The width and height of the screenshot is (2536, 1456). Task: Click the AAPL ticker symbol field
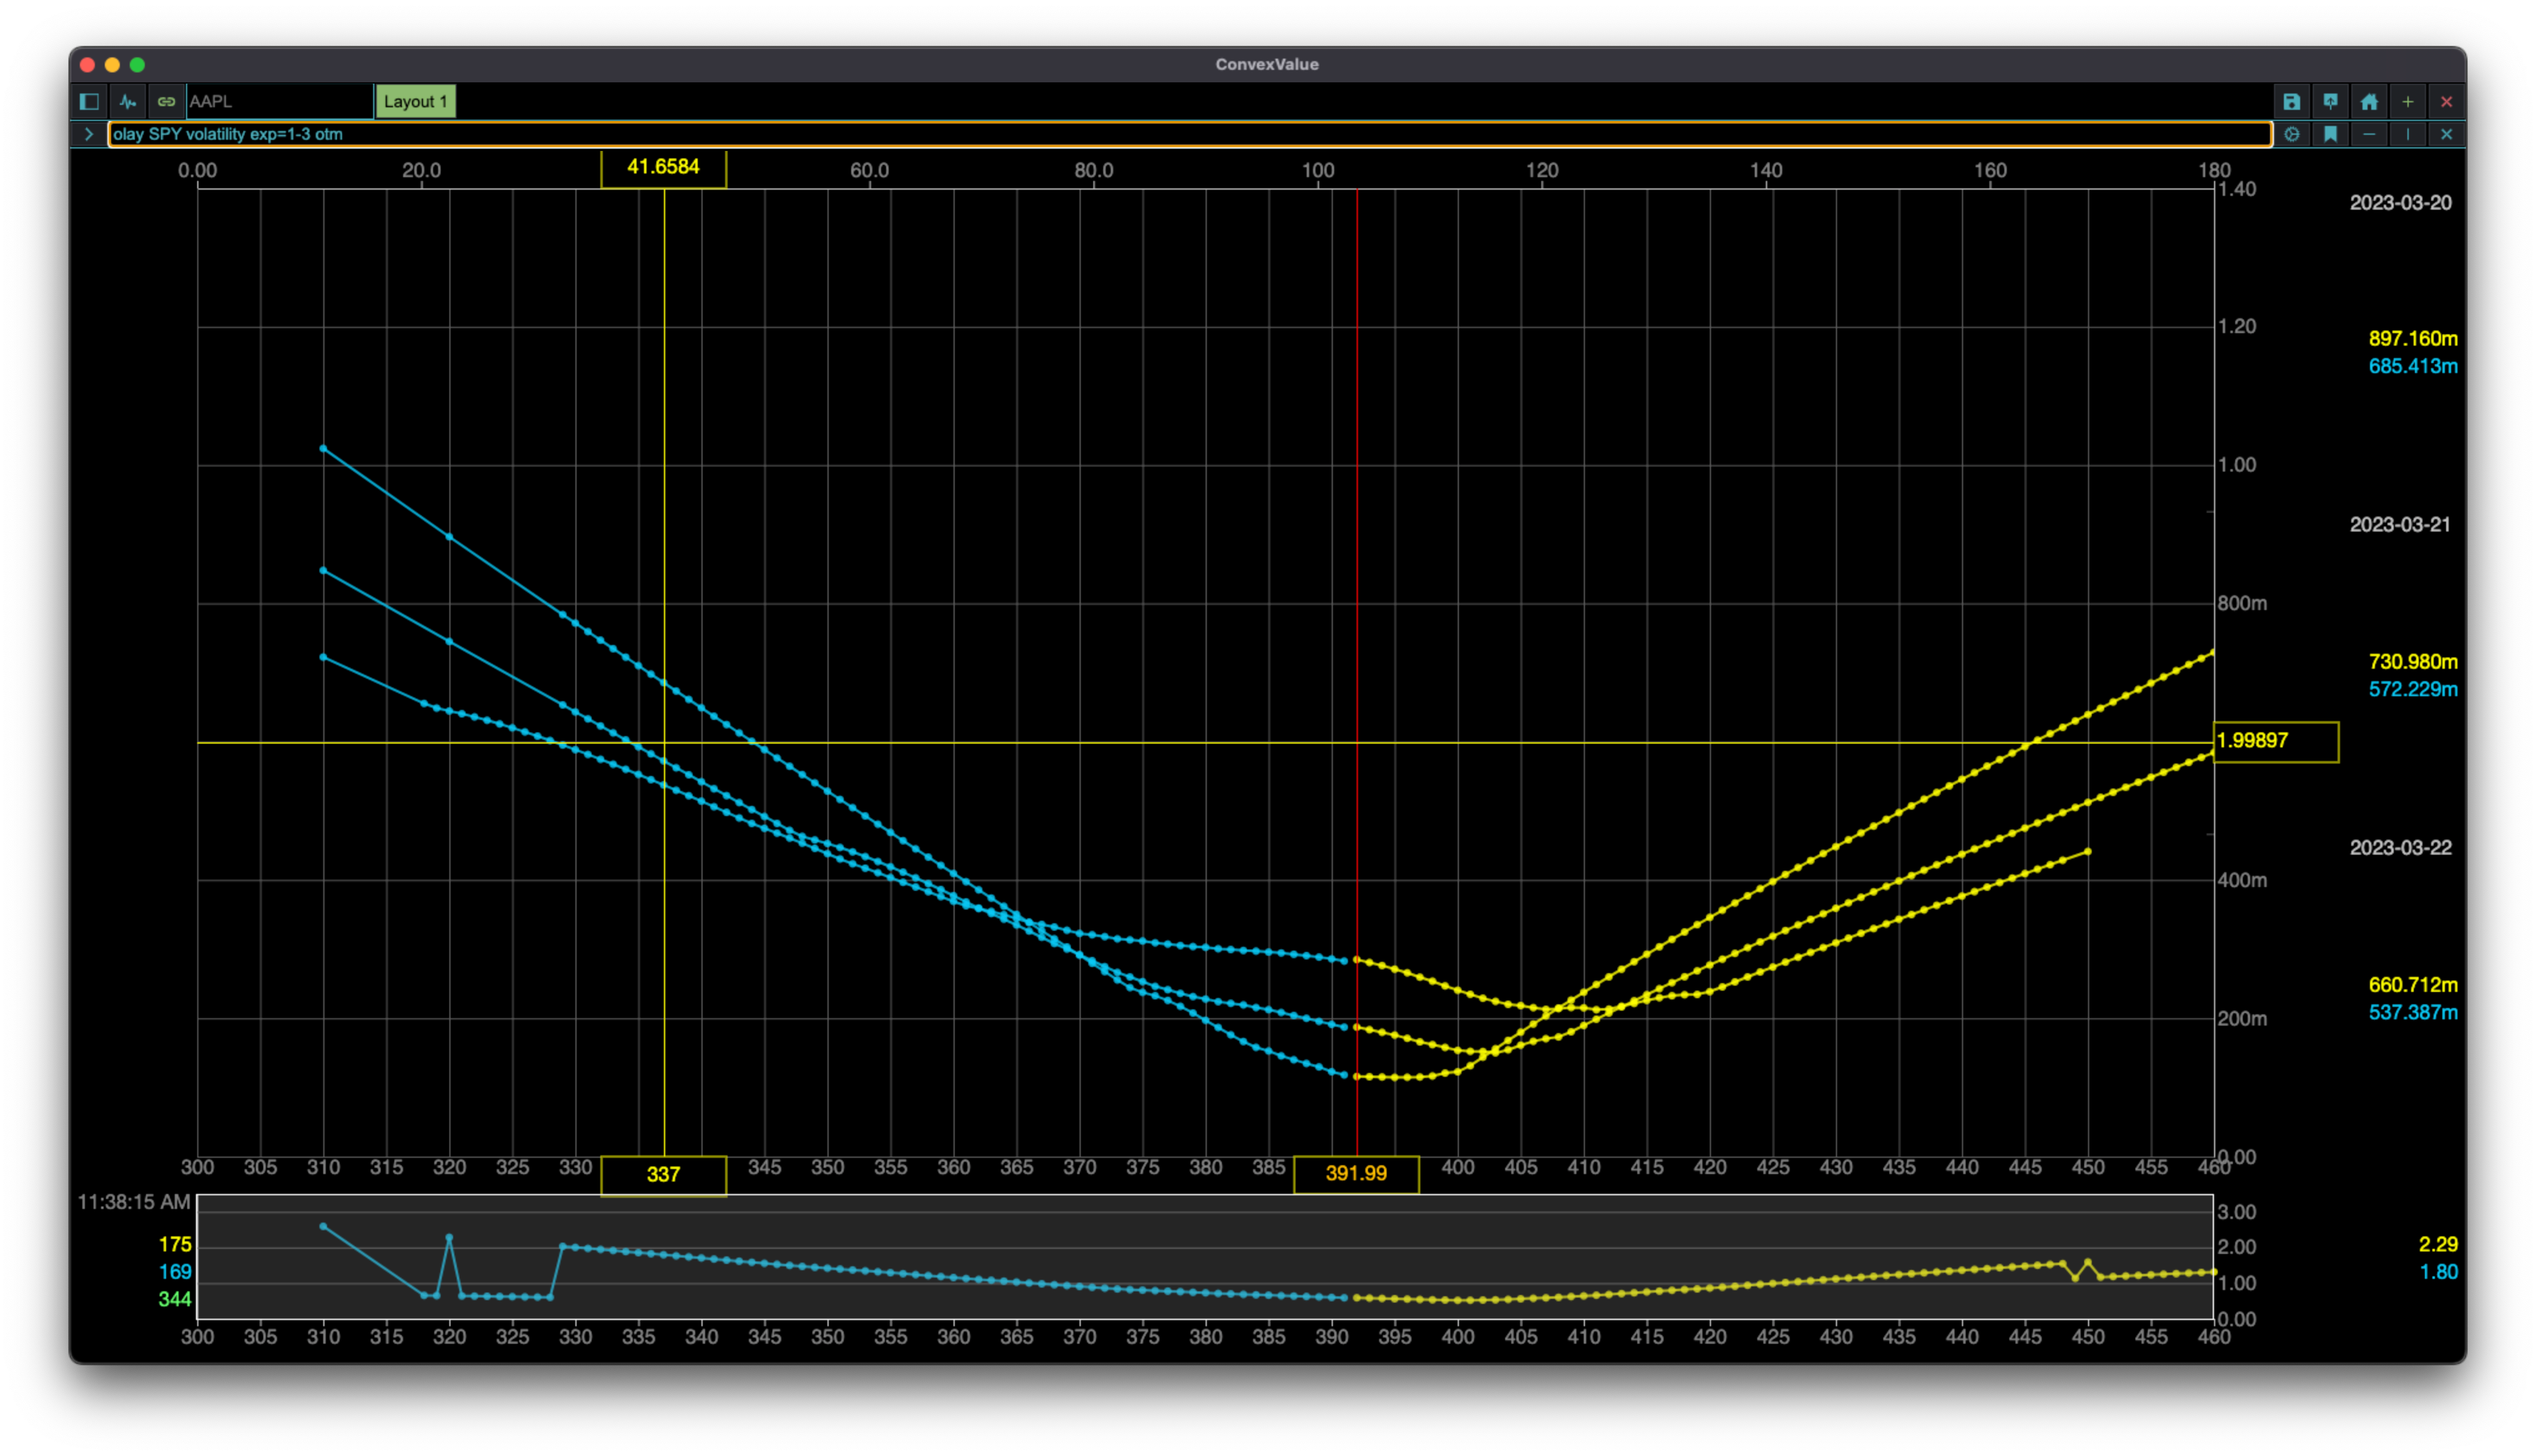coord(279,101)
